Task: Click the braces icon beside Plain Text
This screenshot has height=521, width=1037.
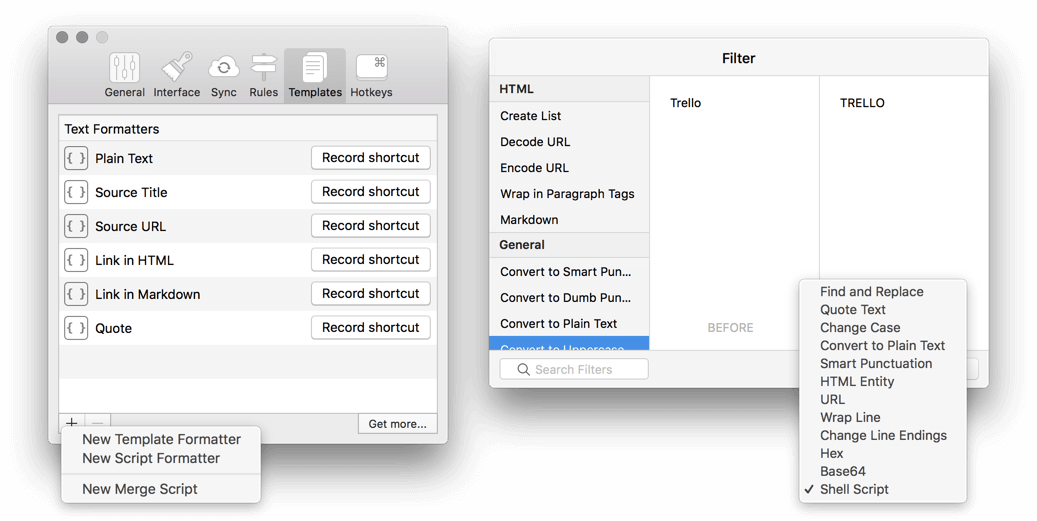Action: [76, 158]
